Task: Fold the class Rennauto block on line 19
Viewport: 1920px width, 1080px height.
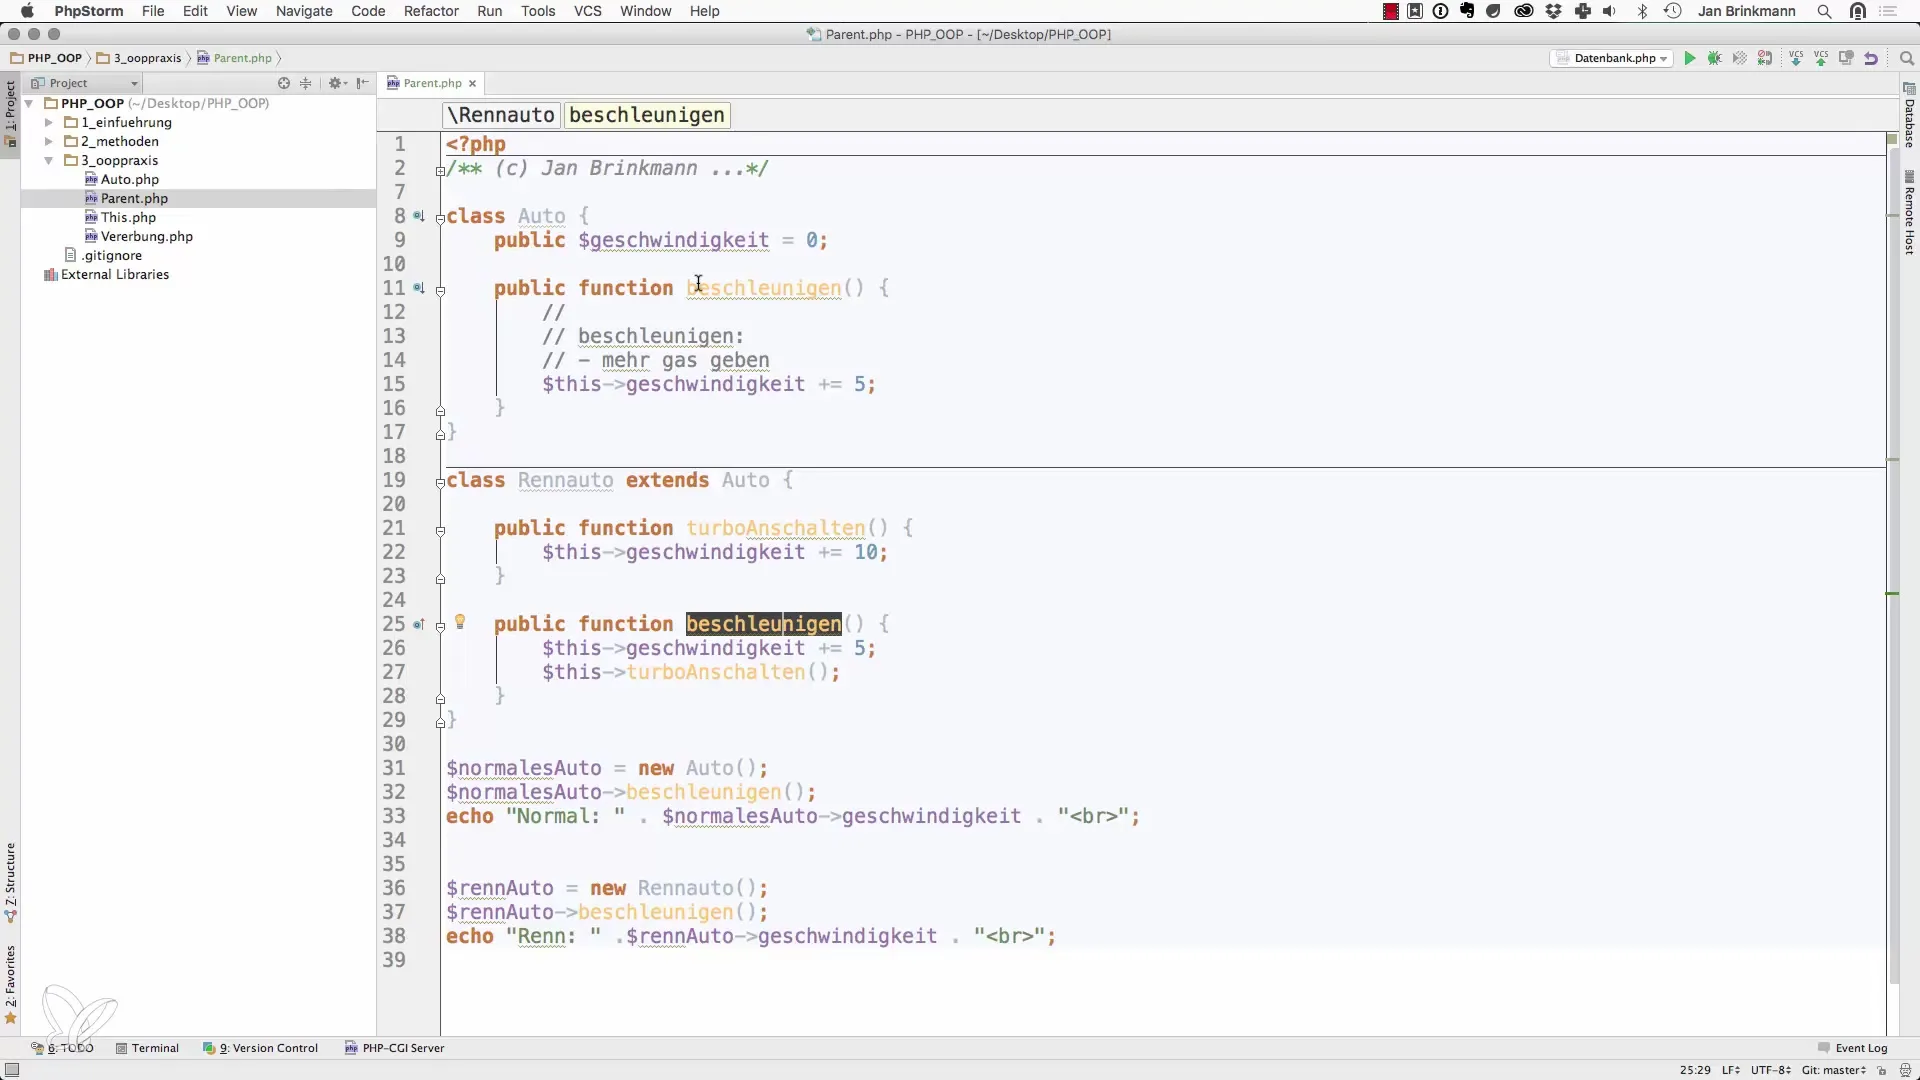Action: [x=440, y=483]
